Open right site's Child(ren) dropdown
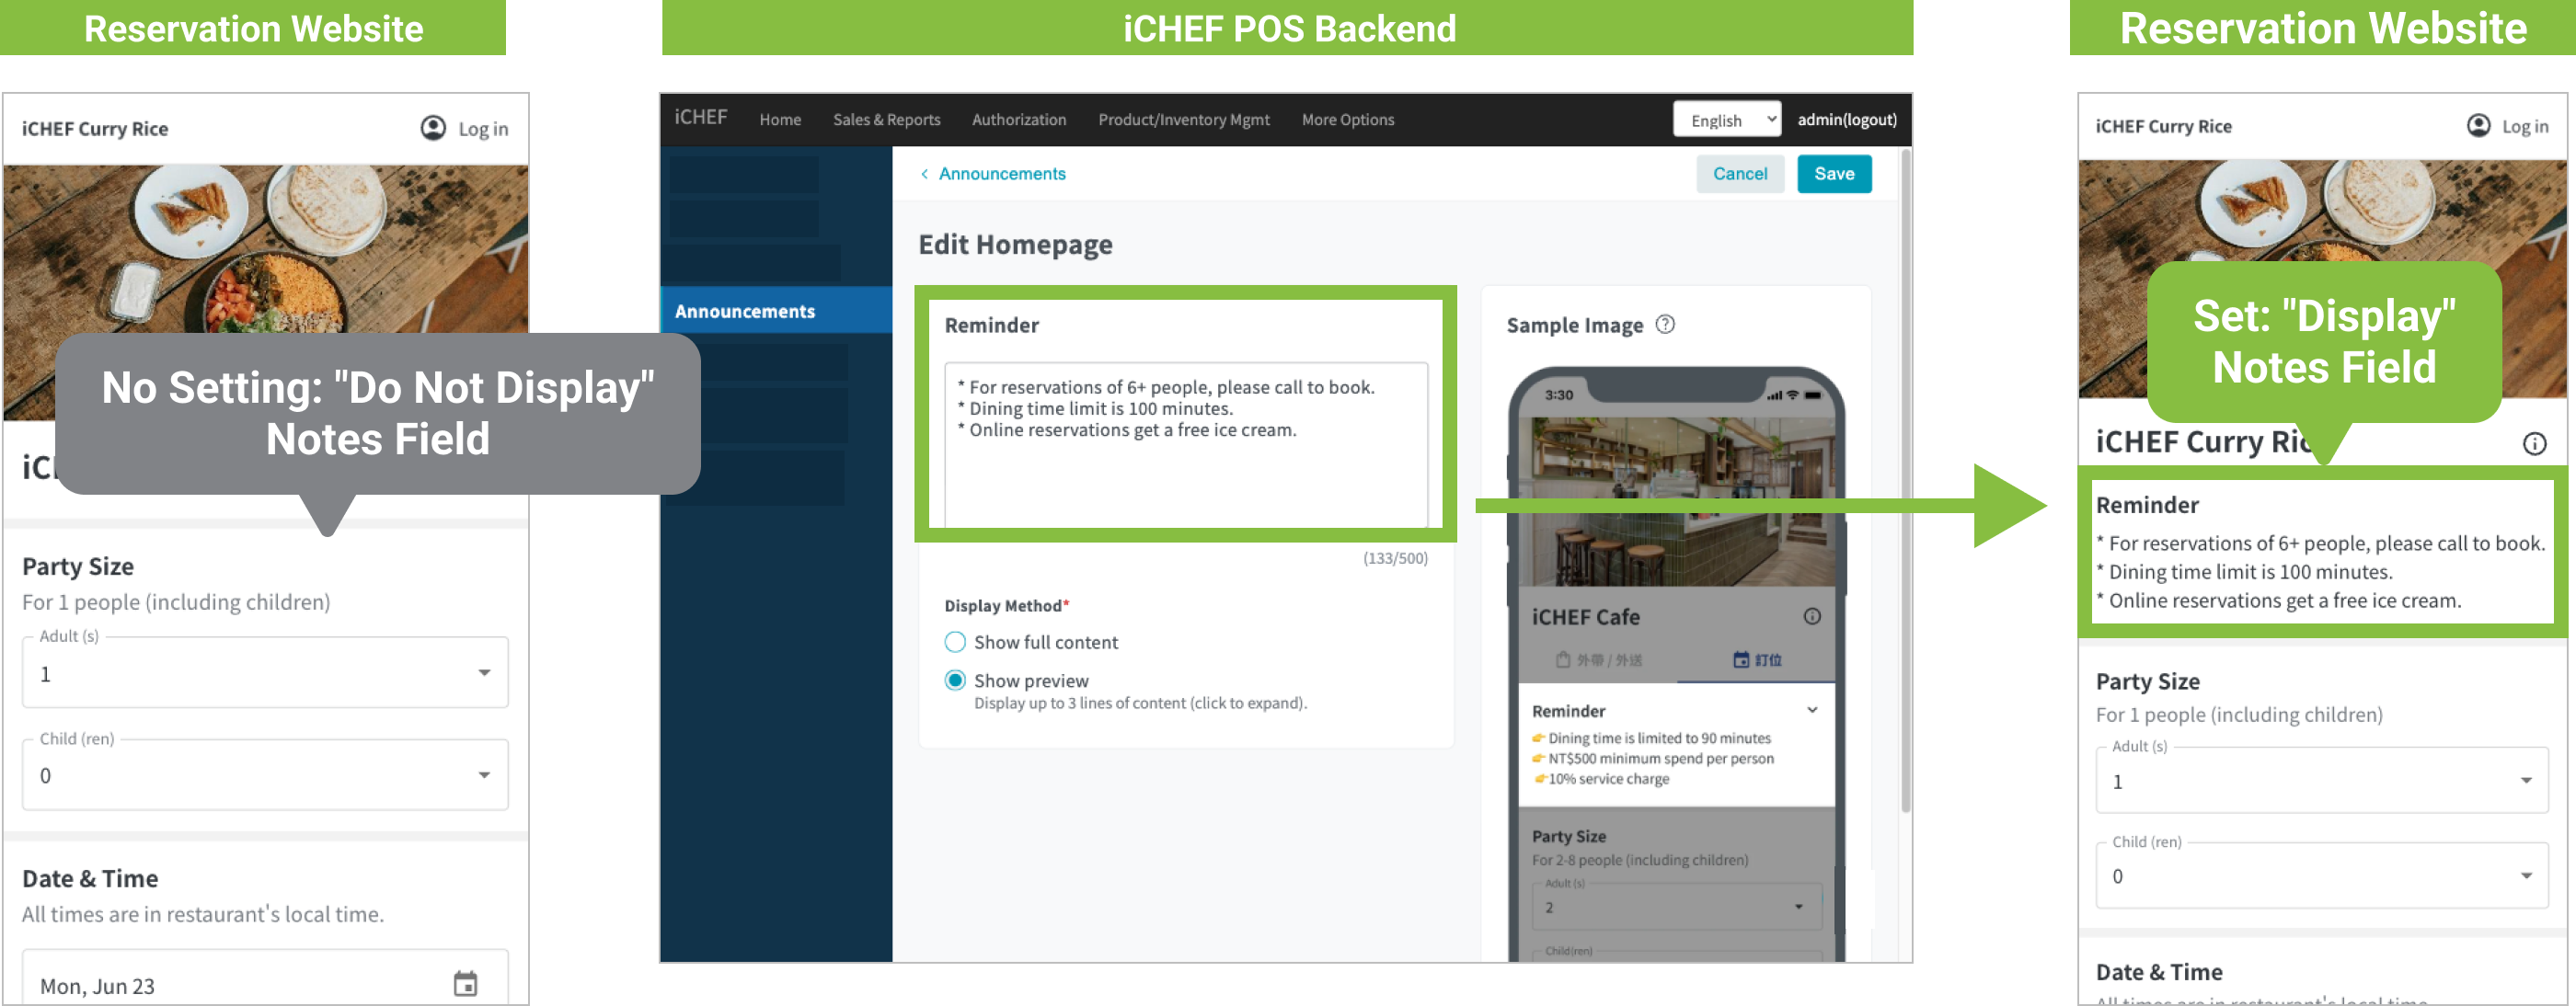This screenshot has width=2576, height=1006. 2321,876
